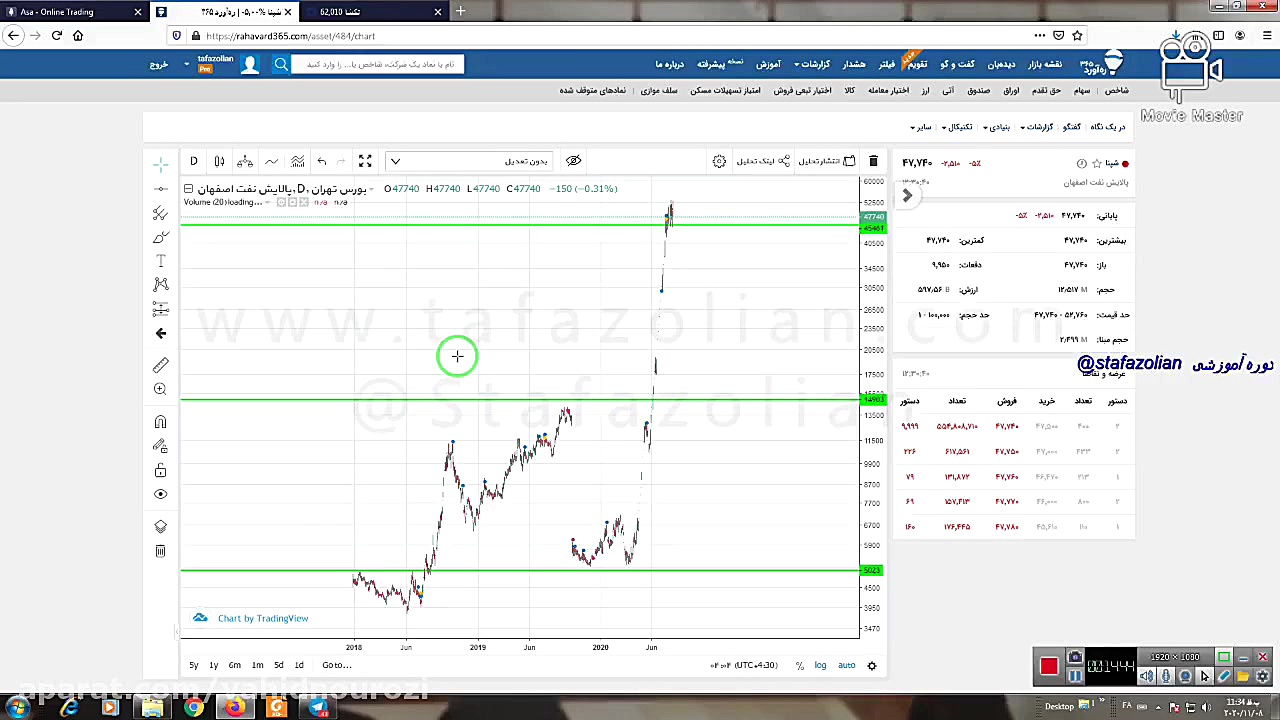Switch to the در یک نگاه tab
The image size is (1280, 720).
(1108, 127)
